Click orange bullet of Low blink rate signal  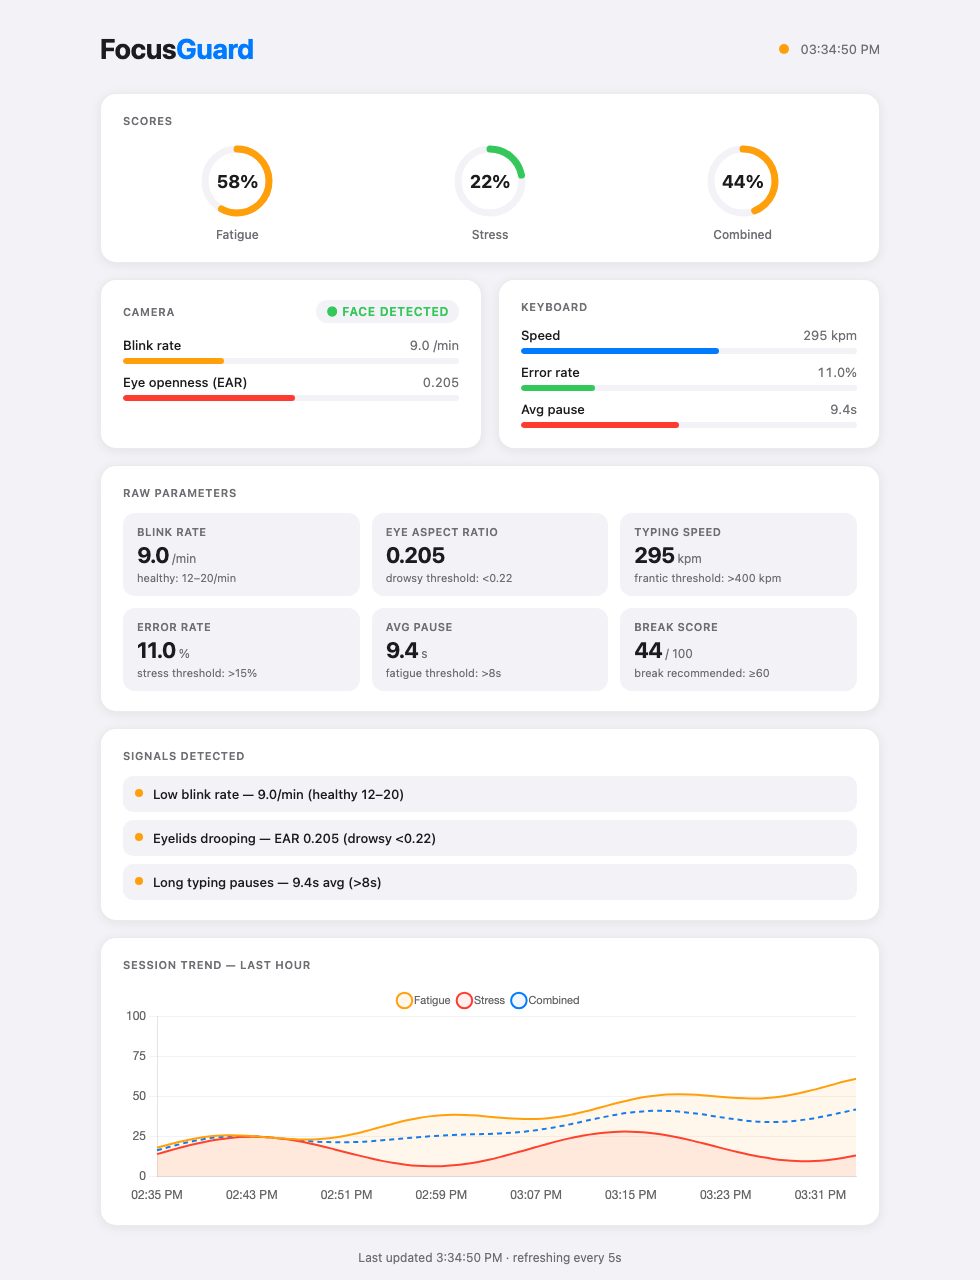[x=139, y=793]
